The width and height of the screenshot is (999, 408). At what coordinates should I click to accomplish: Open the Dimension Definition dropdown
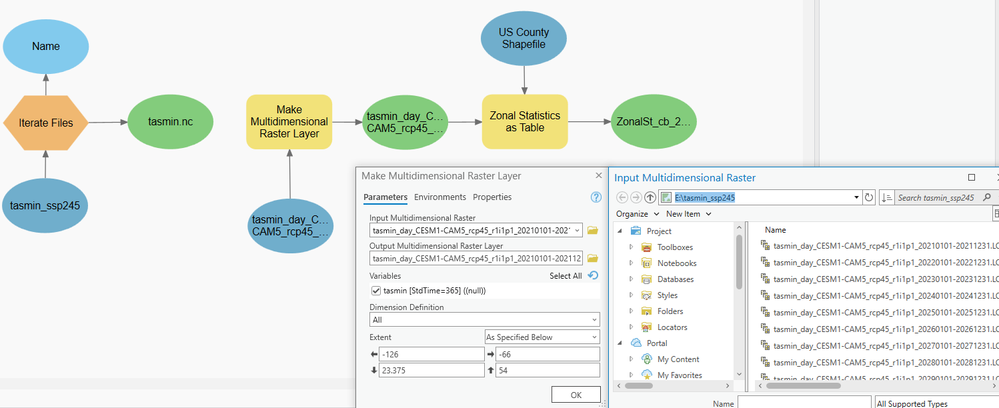(x=484, y=319)
